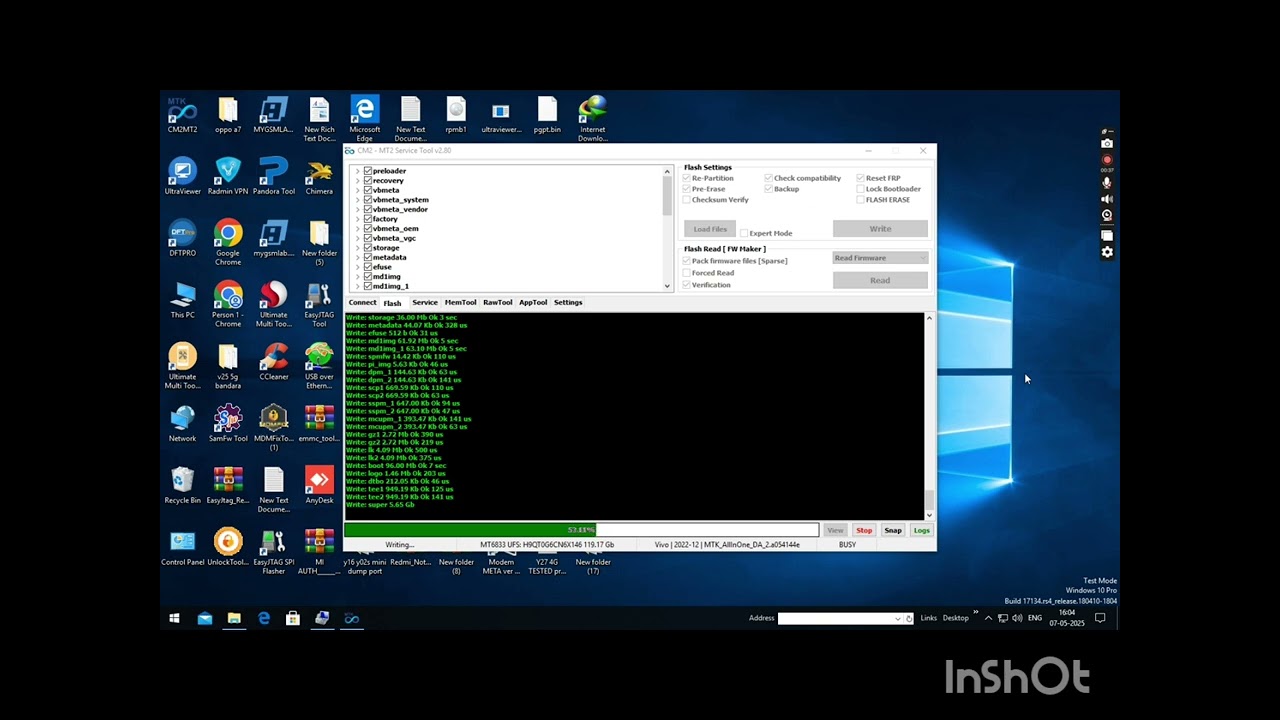Select the Flash tab
Viewport: 1280px width, 720px height.
[x=392, y=302]
